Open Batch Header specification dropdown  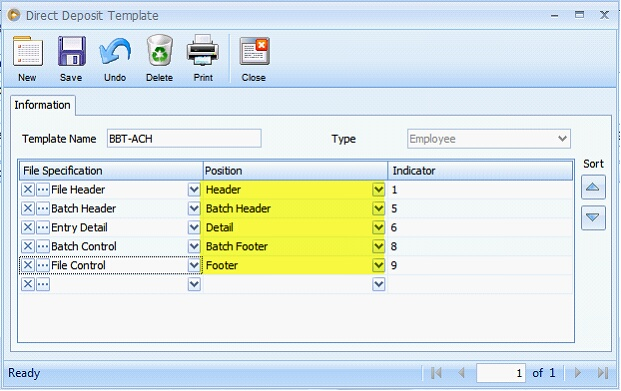coord(194,208)
